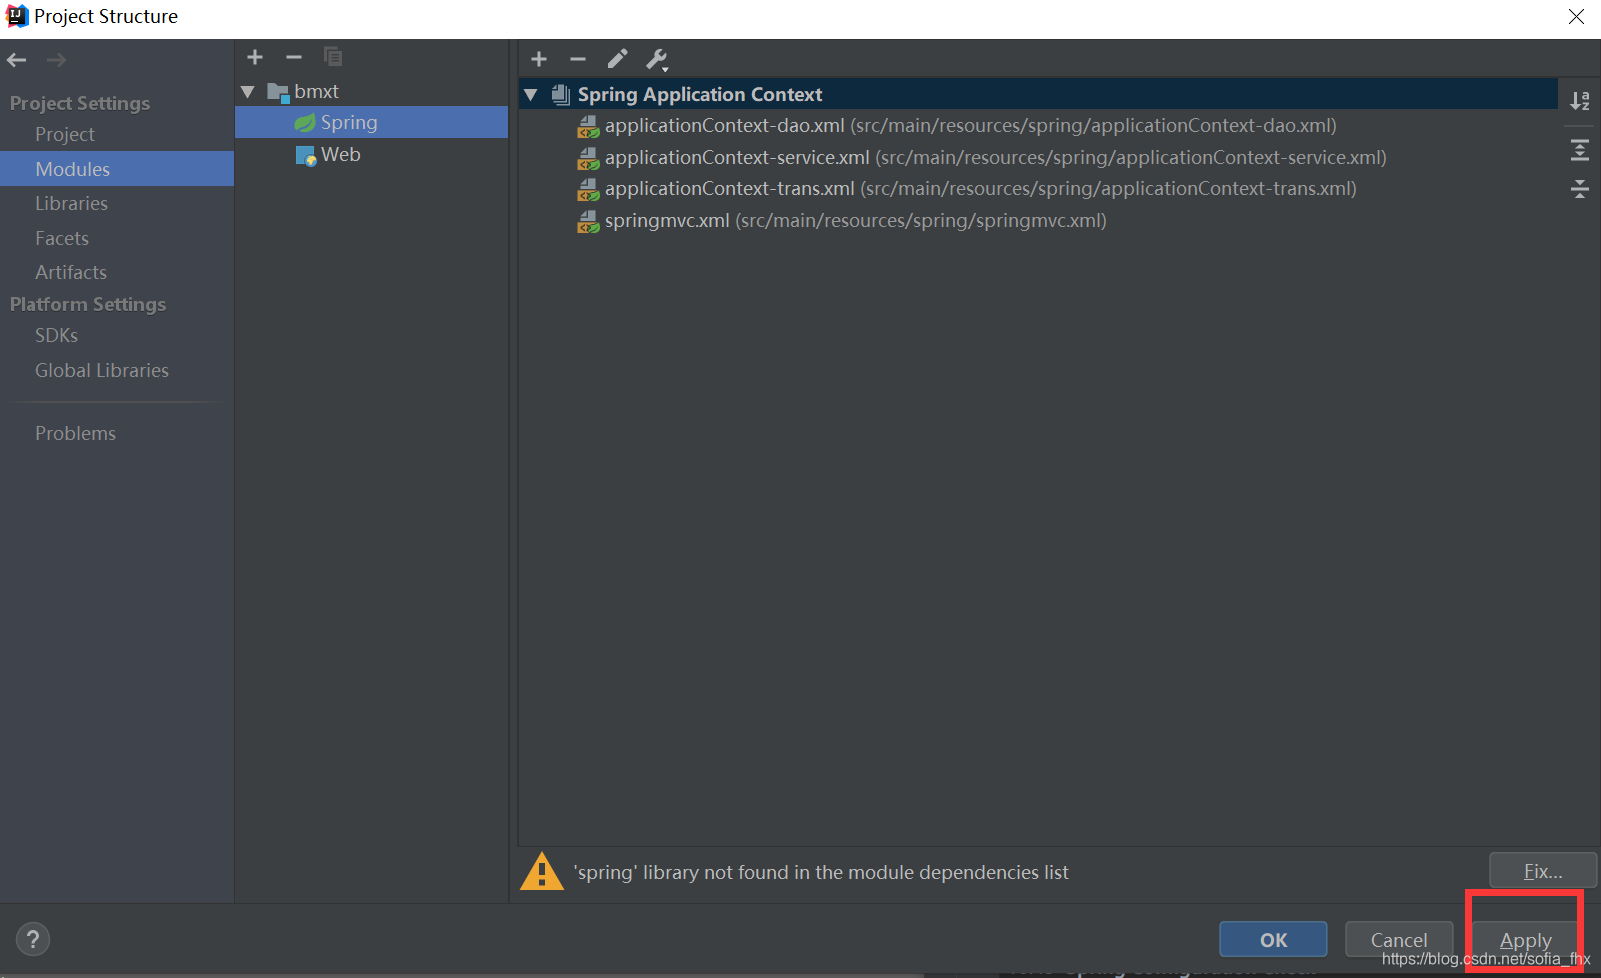Click the OK button
The height and width of the screenshot is (978, 1601).
click(x=1273, y=940)
